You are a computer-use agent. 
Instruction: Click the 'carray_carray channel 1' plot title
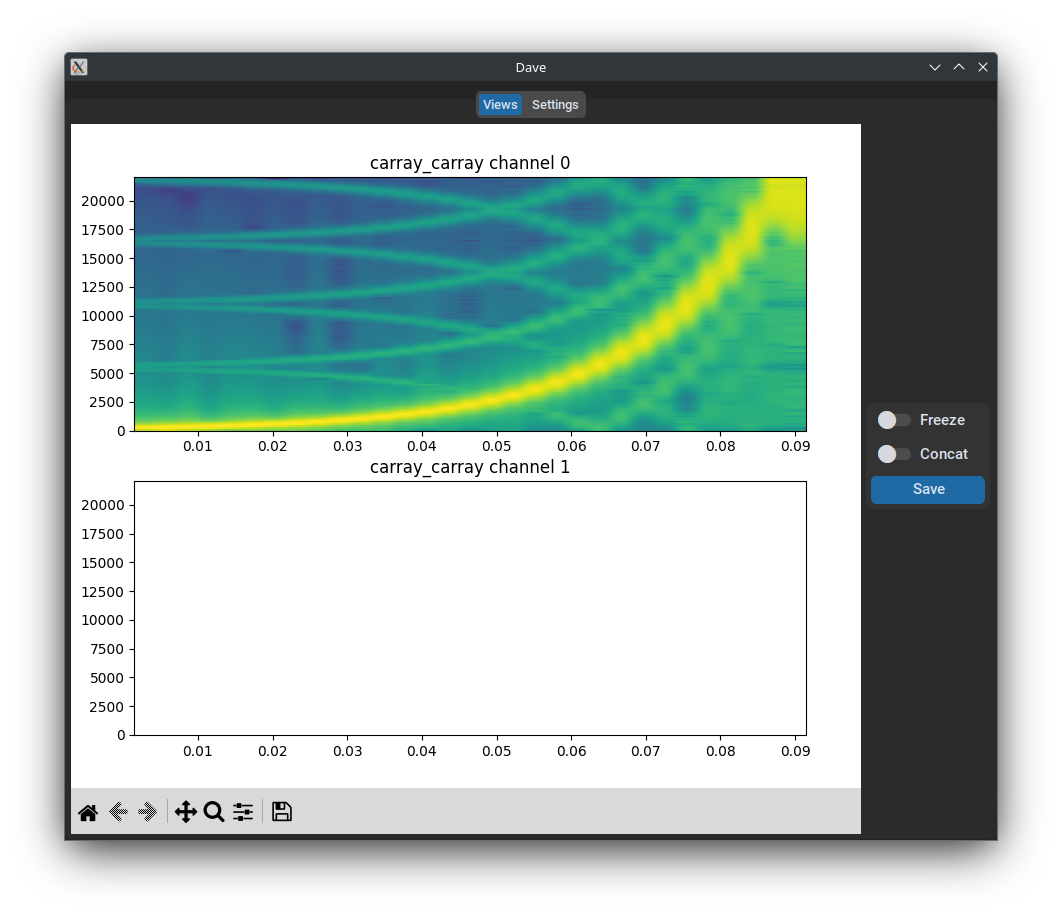pos(470,467)
